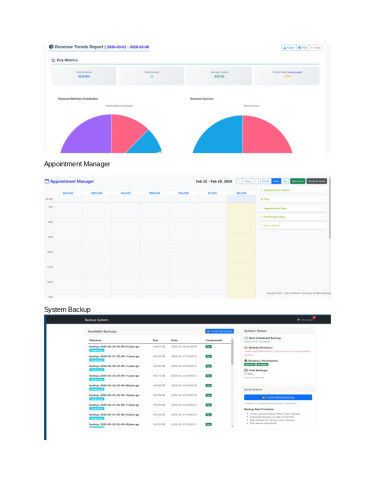Select the Wed 2/25 column header
This screenshot has width=375, height=485.
click(x=155, y=193)
